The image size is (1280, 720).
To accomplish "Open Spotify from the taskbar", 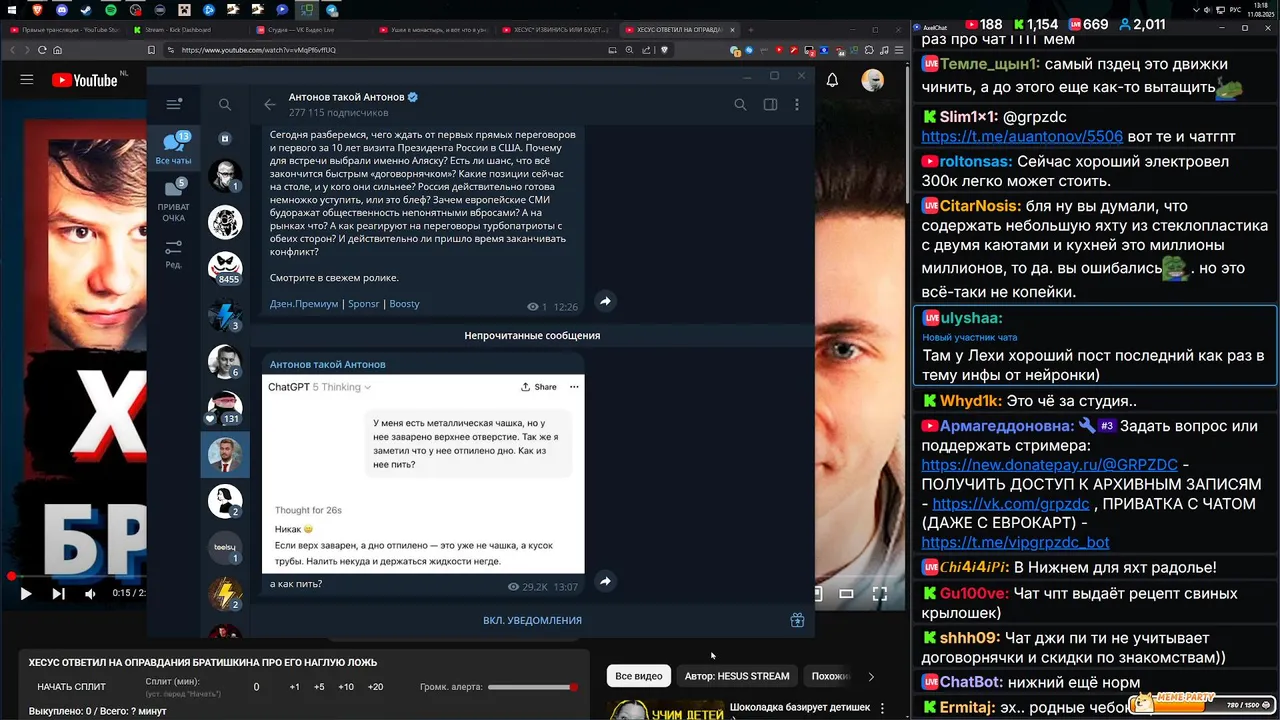I will (x=111, y=10).
